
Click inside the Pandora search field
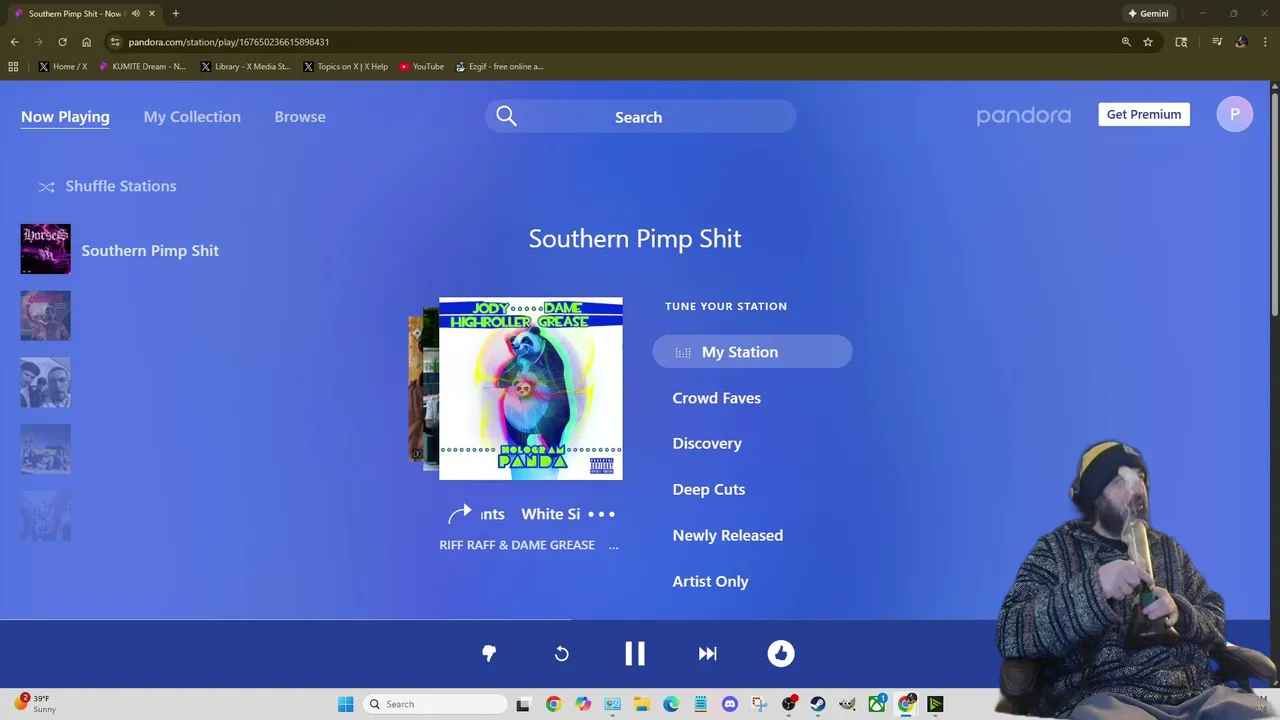(639, 117)
